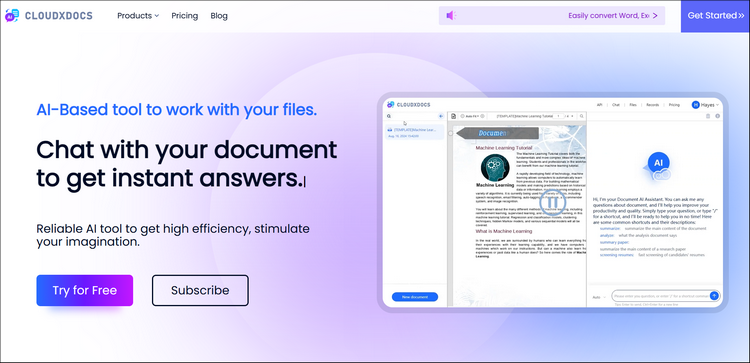Click the Subscribe button

[x=200, y=290]
